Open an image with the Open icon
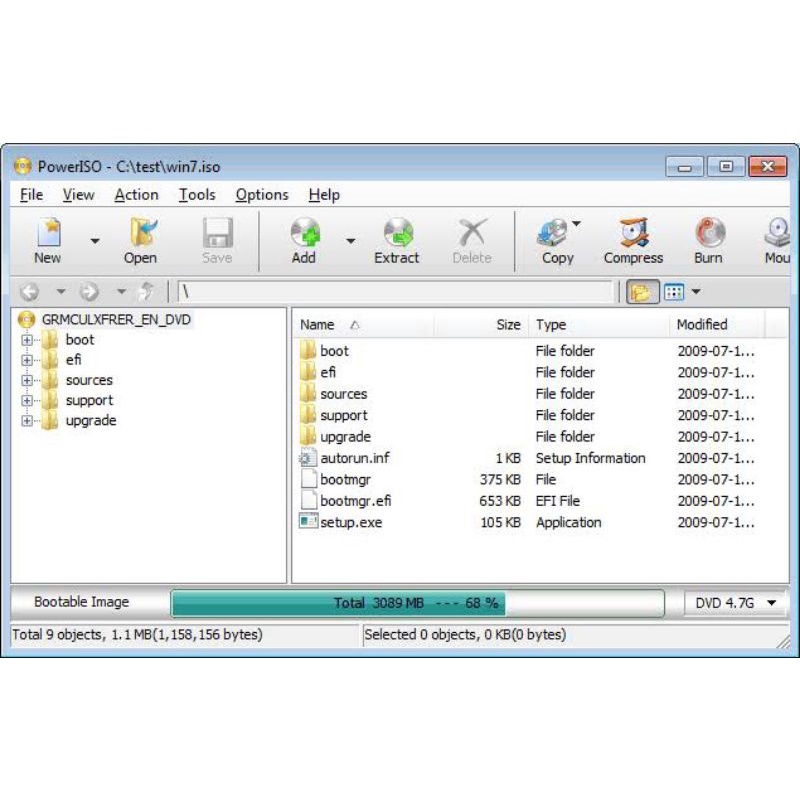This screenshot has width=800, height=800. tap(142, 233)
